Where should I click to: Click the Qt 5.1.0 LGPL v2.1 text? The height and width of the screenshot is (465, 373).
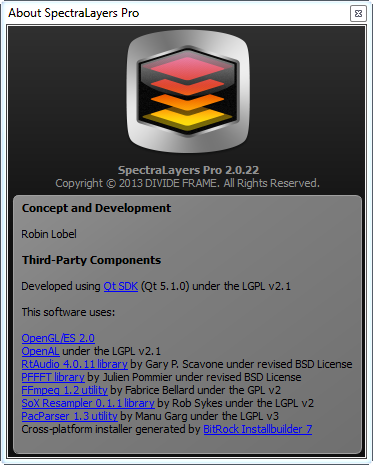click(216, 286)
